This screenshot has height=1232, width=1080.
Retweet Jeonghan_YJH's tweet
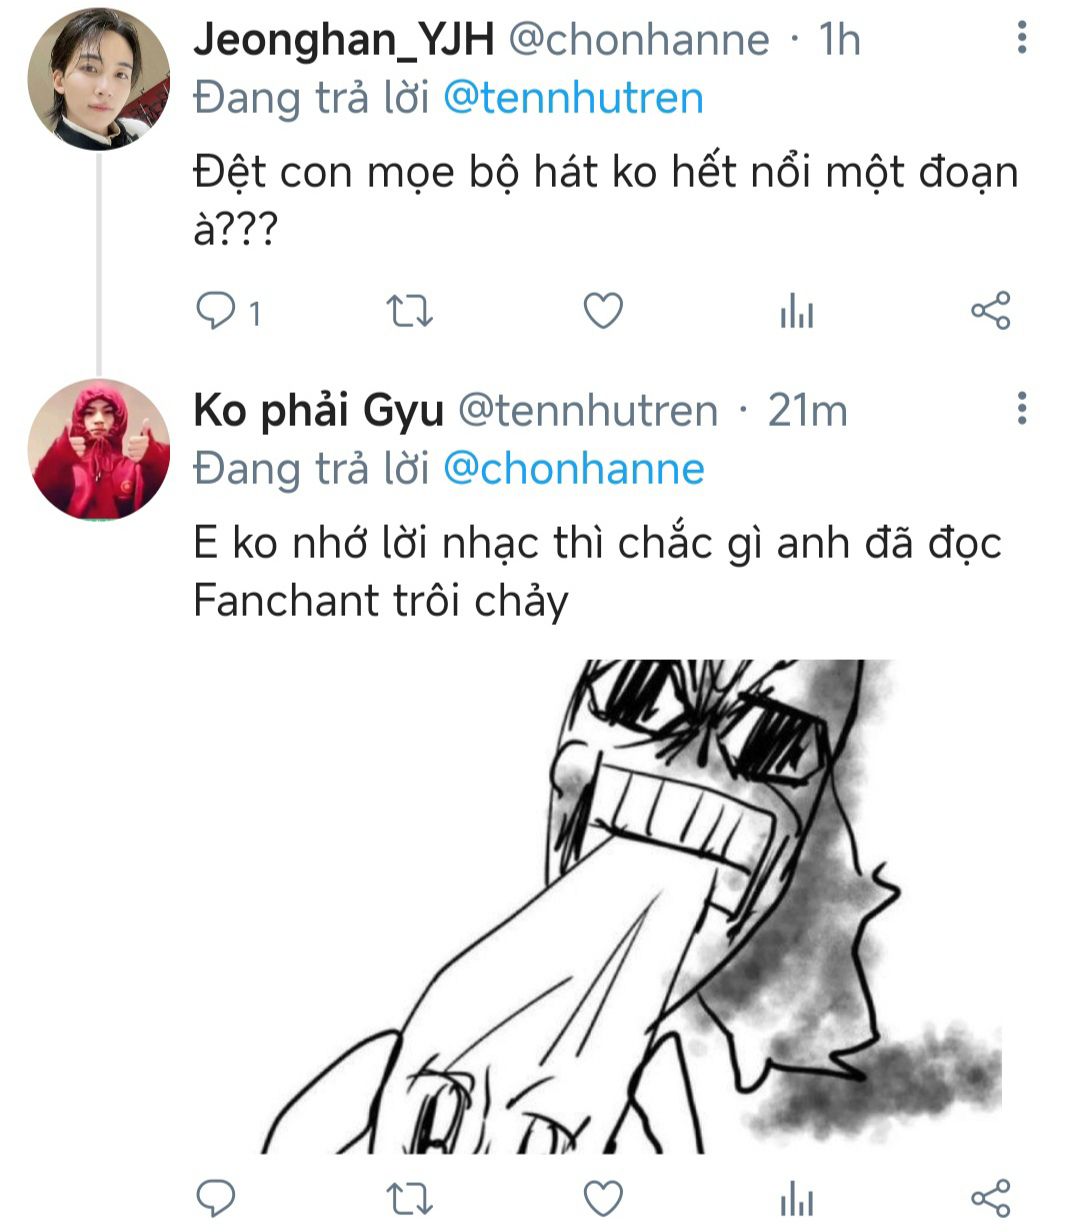click(409, 312)
